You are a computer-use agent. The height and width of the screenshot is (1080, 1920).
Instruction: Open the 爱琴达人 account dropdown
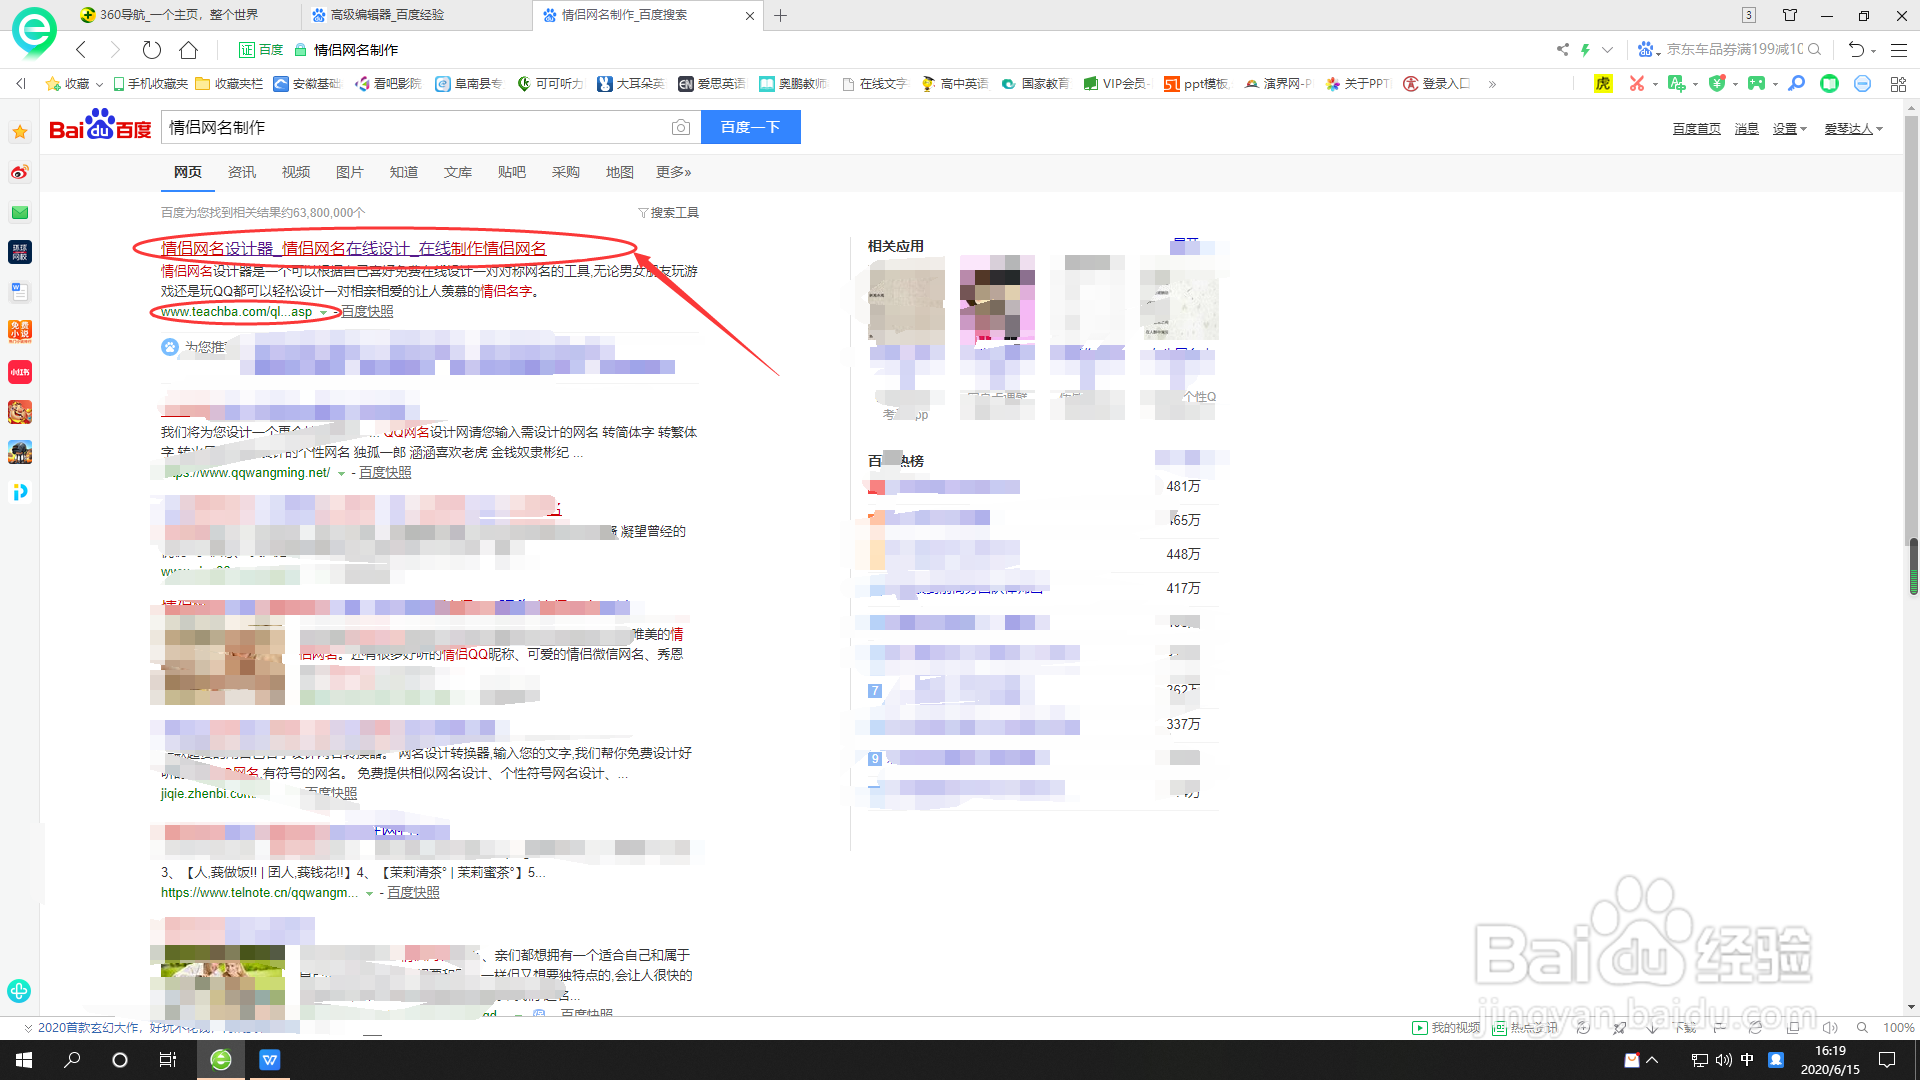click(x=1853, y=129)
